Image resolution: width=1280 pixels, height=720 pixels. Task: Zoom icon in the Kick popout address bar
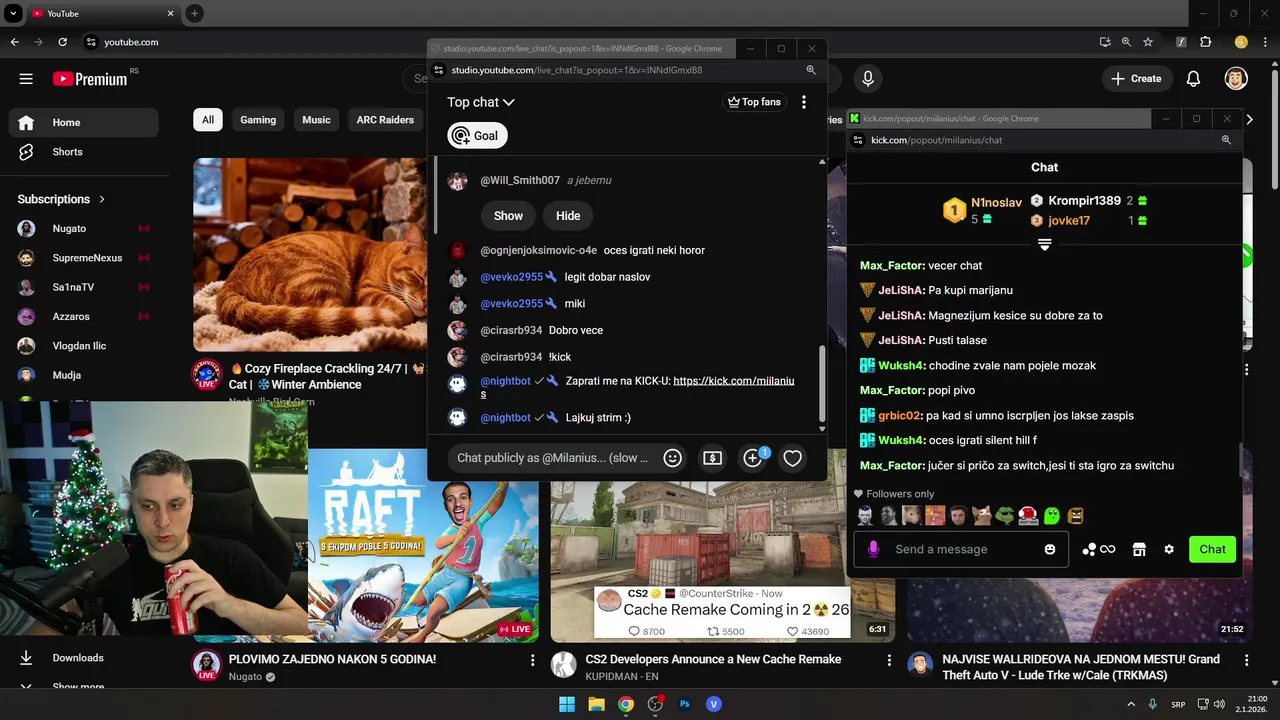click(1226, 140)
